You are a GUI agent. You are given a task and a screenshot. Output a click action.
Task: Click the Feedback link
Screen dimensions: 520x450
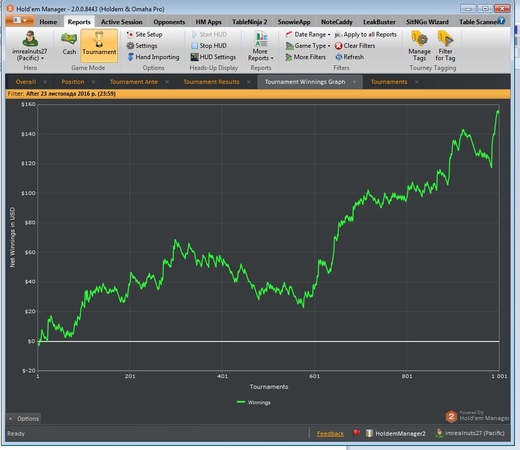click(x=330, y=434)
